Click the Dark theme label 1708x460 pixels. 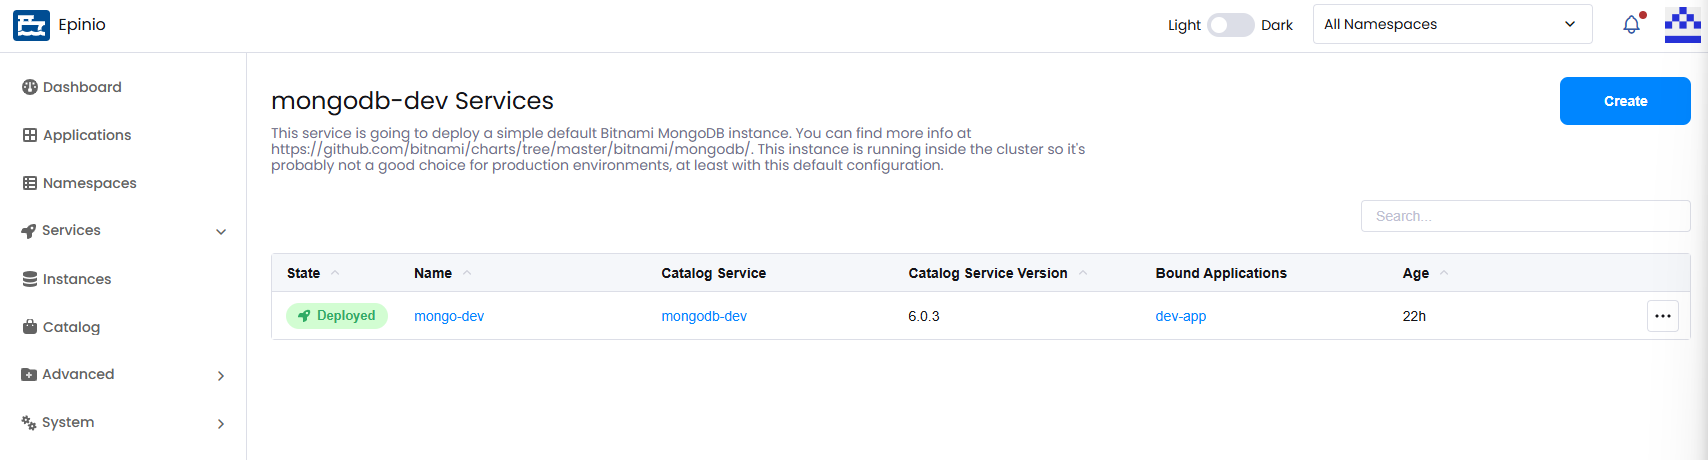tap(1277, 25)
